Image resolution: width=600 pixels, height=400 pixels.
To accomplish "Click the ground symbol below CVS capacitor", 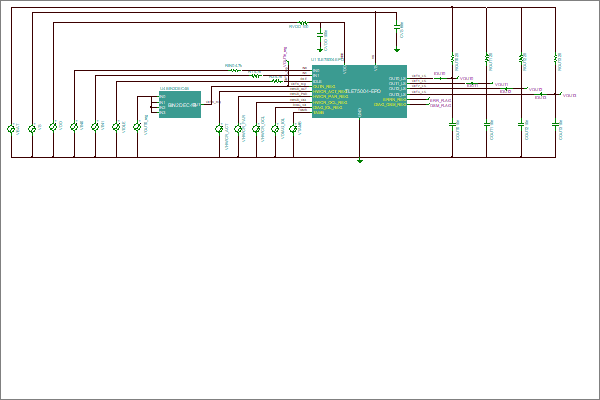I will click(x=397, y=50).
